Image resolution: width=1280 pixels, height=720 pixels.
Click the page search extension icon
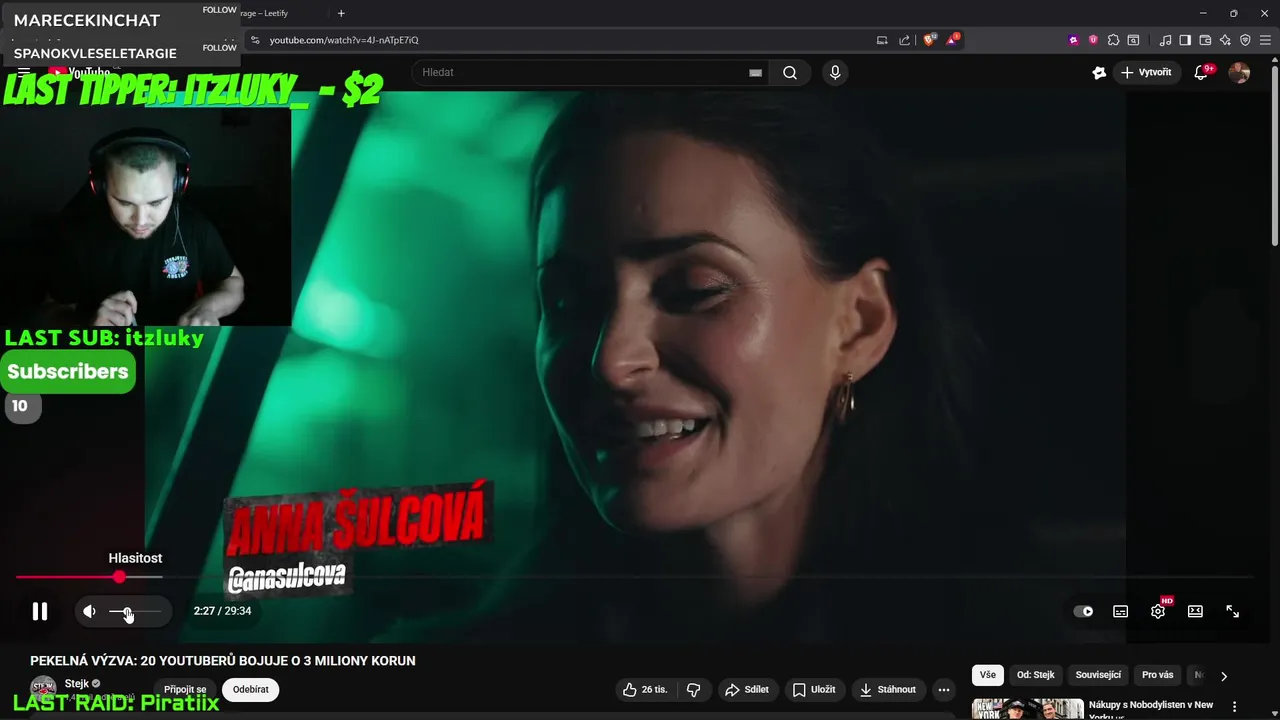click(x=1133, y=40)
